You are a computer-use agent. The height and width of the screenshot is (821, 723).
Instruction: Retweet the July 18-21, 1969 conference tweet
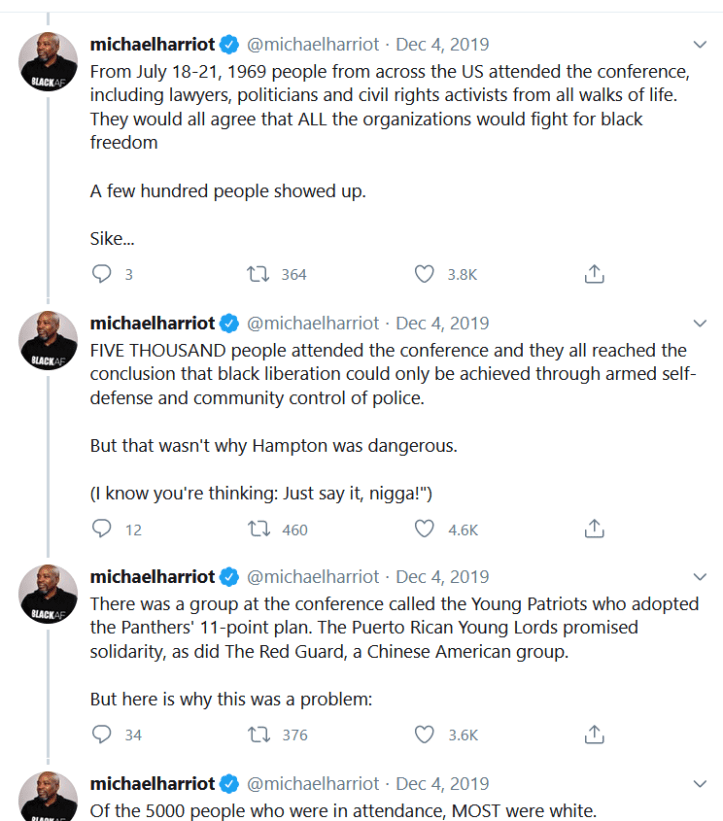tap(262, 274)
